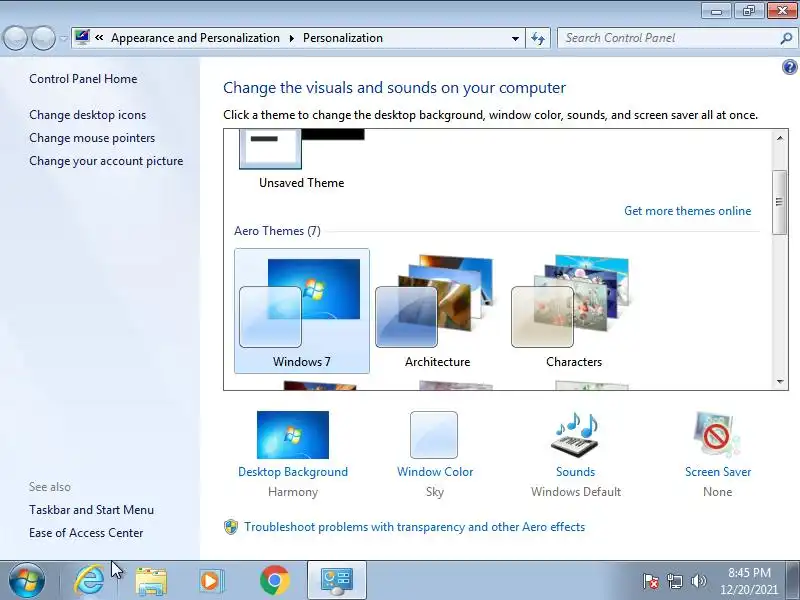Click the refresh button beside address bar
Viewport: 800px width, 600px height.
click(x=538, y=38)
